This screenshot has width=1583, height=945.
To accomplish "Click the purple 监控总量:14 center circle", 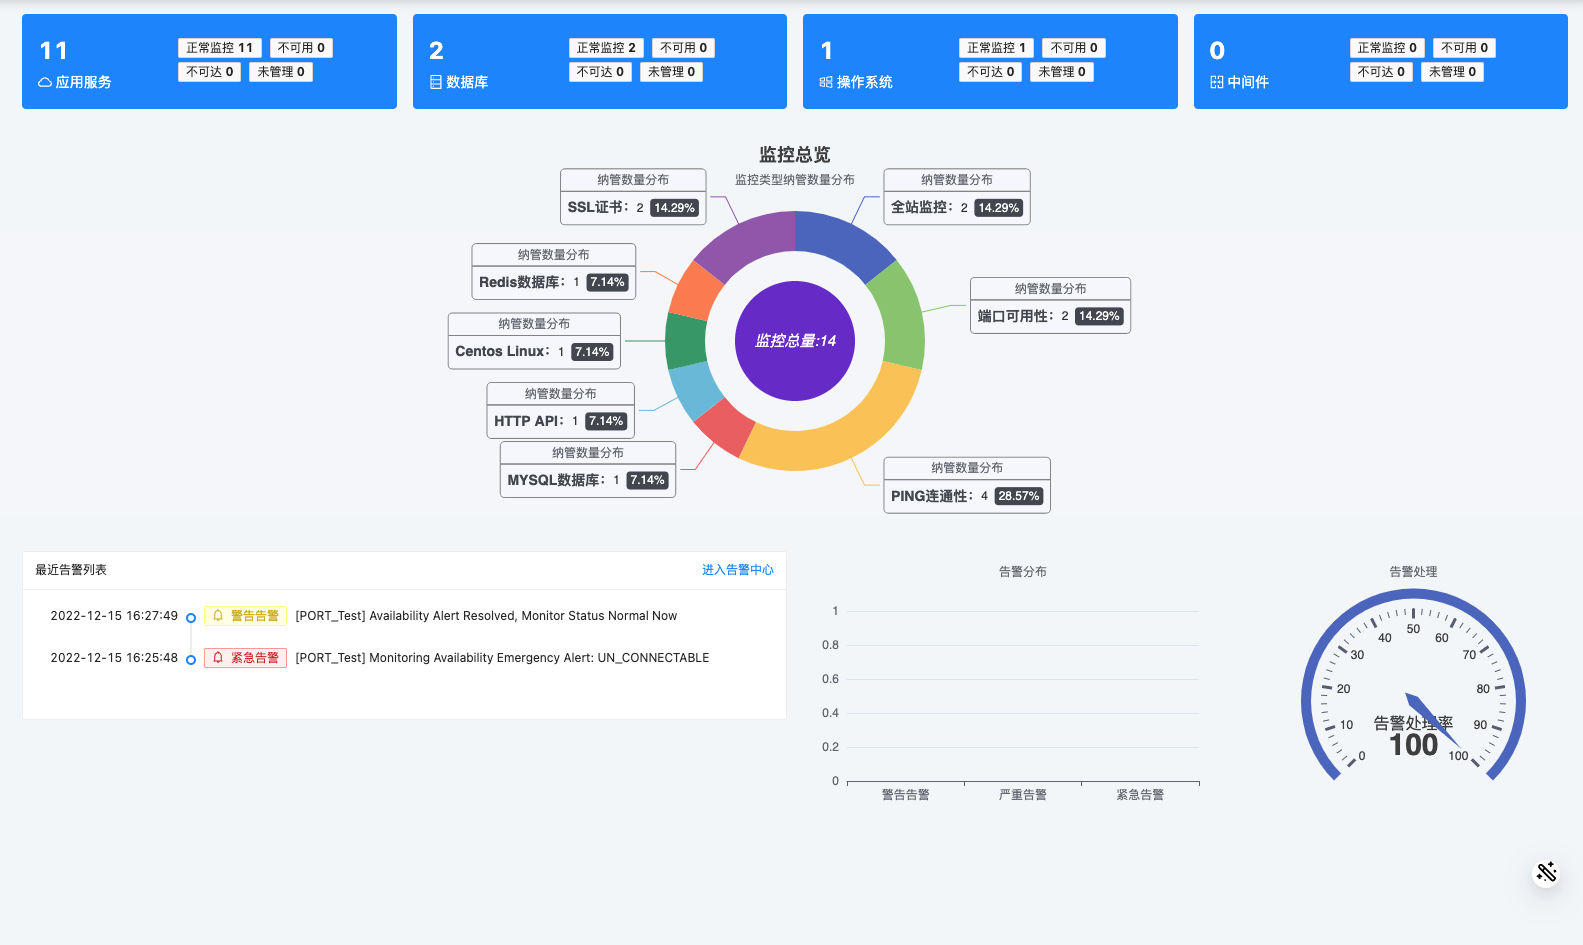I will (795, 341).
